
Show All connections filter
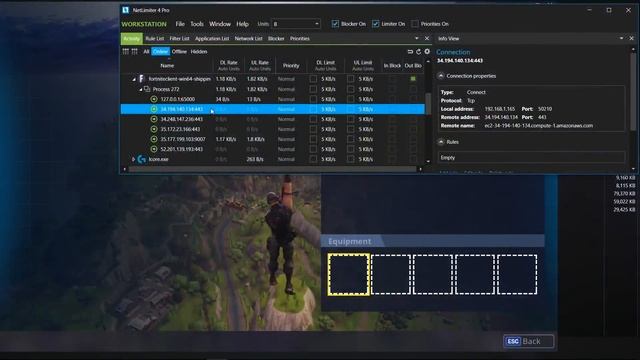146,51
